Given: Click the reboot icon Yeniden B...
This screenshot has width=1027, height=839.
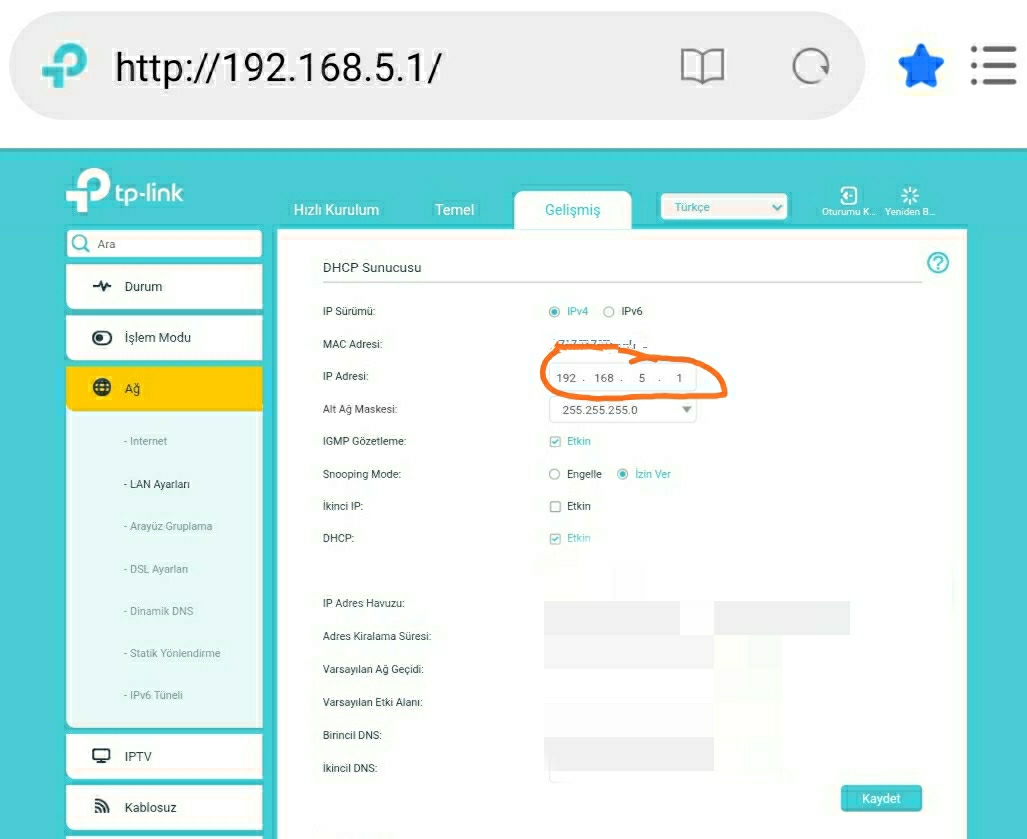Looking at the screenshot, I should click(910, 195).
